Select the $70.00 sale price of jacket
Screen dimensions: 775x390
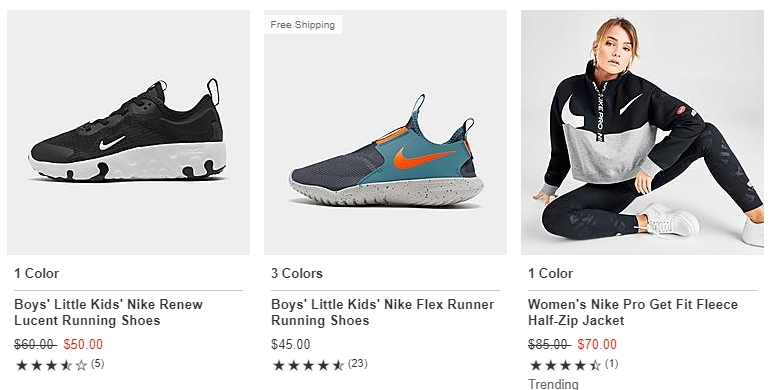597,344
